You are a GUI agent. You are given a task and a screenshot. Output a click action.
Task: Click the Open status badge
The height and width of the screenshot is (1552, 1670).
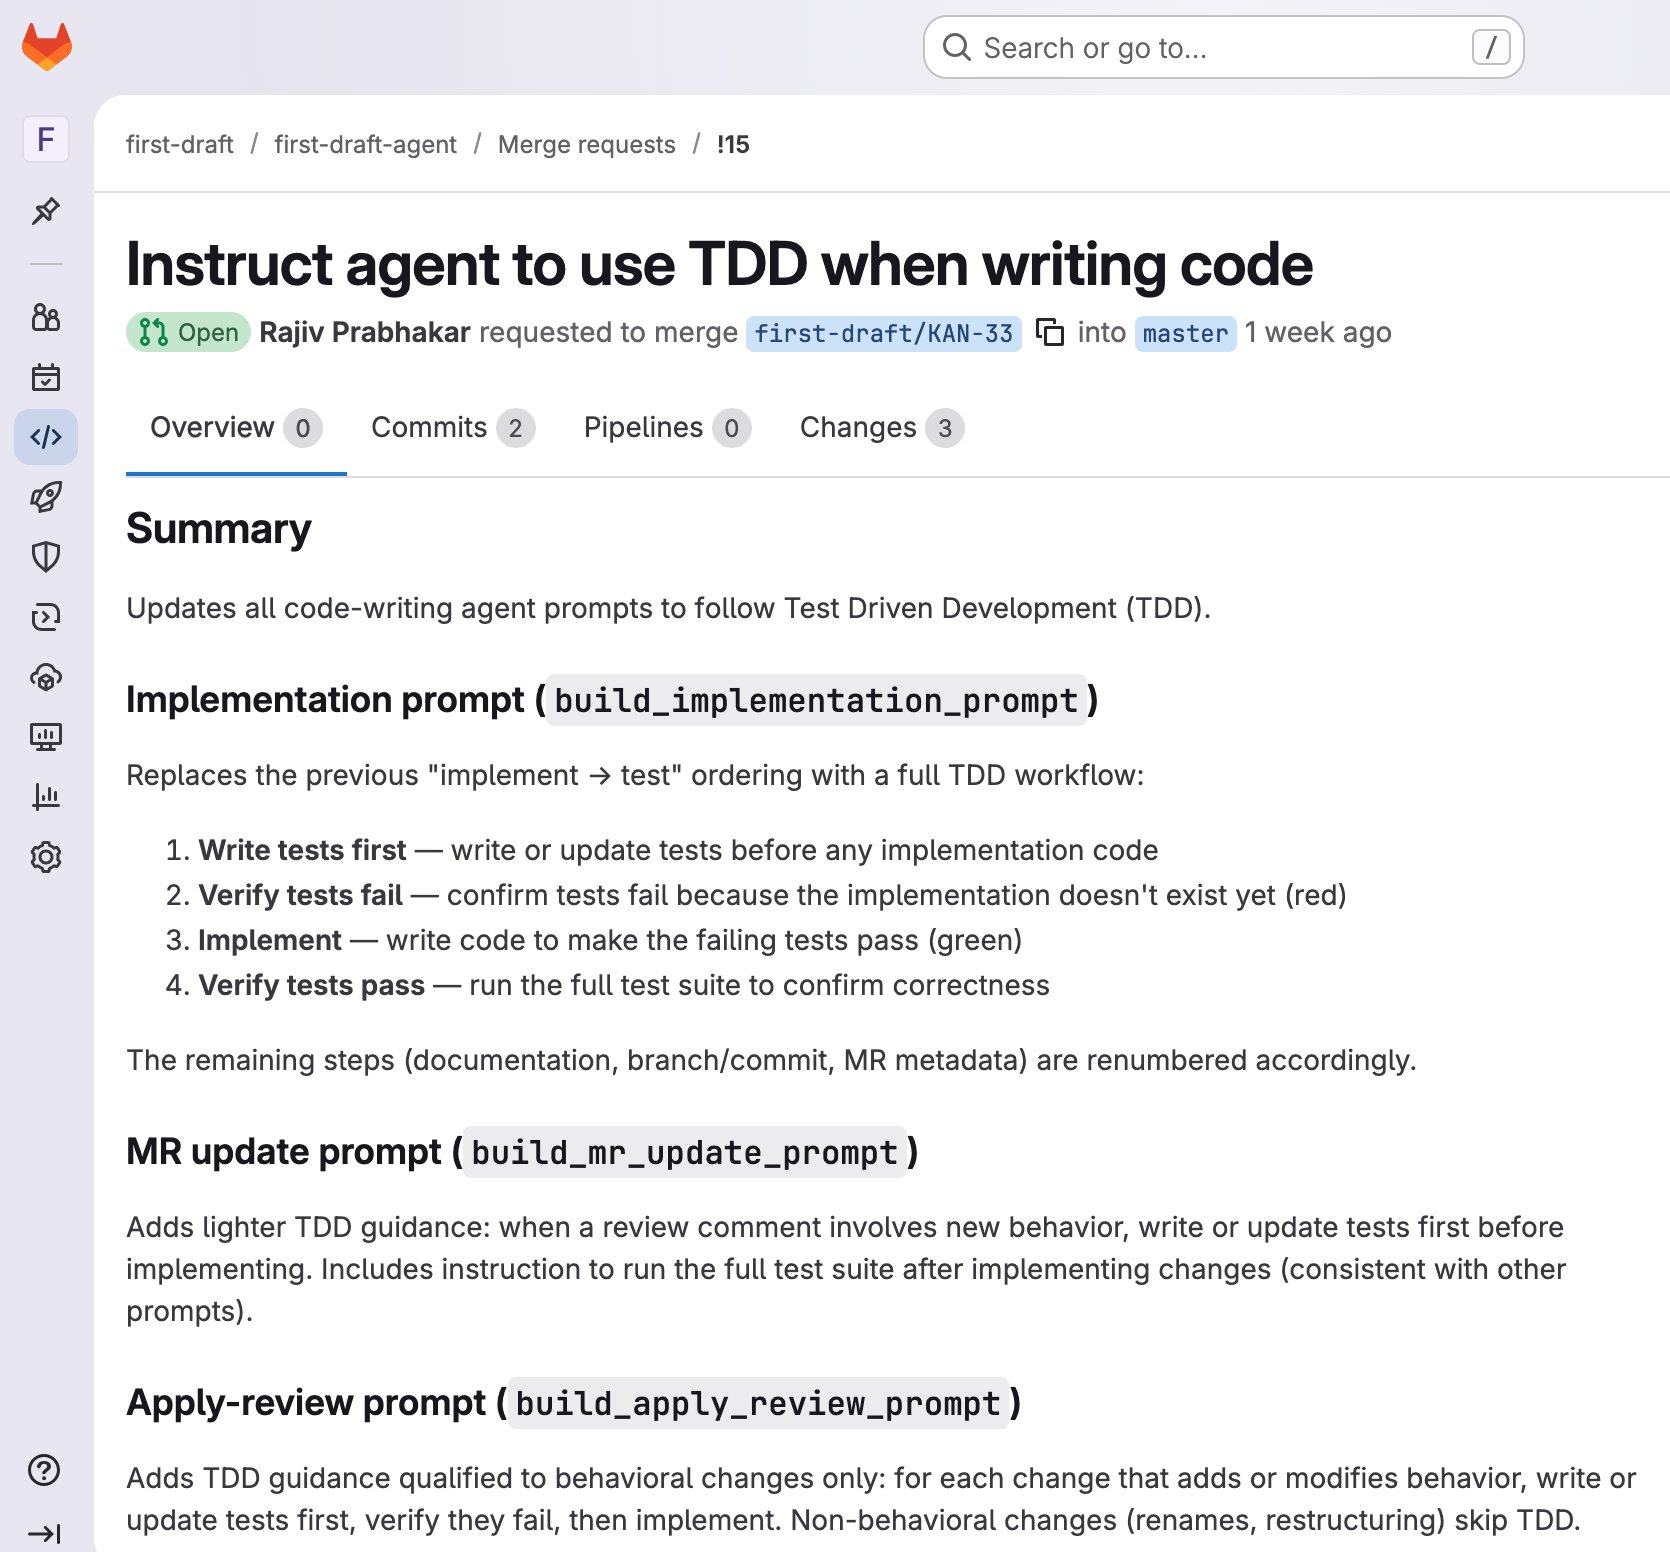point(188,332)
